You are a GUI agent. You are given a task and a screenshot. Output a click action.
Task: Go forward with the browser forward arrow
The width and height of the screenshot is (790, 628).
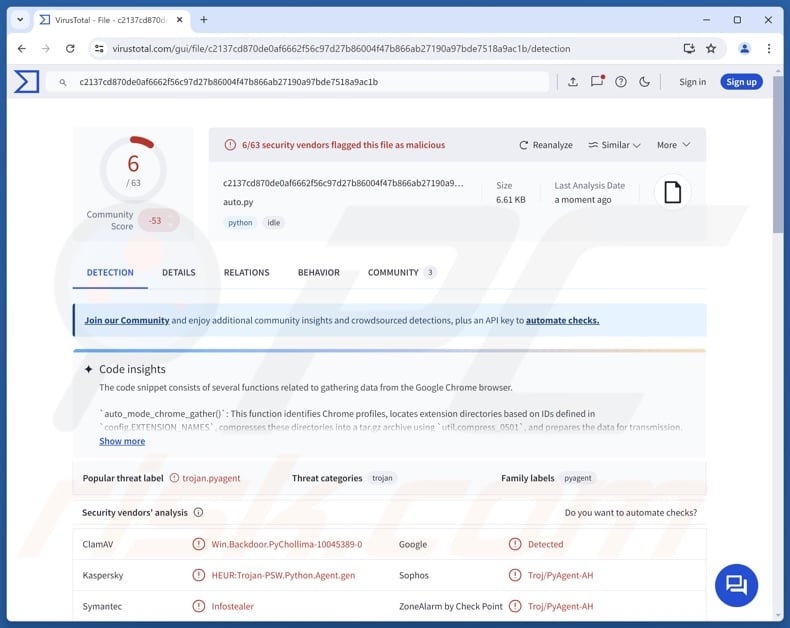pos(46,48)
